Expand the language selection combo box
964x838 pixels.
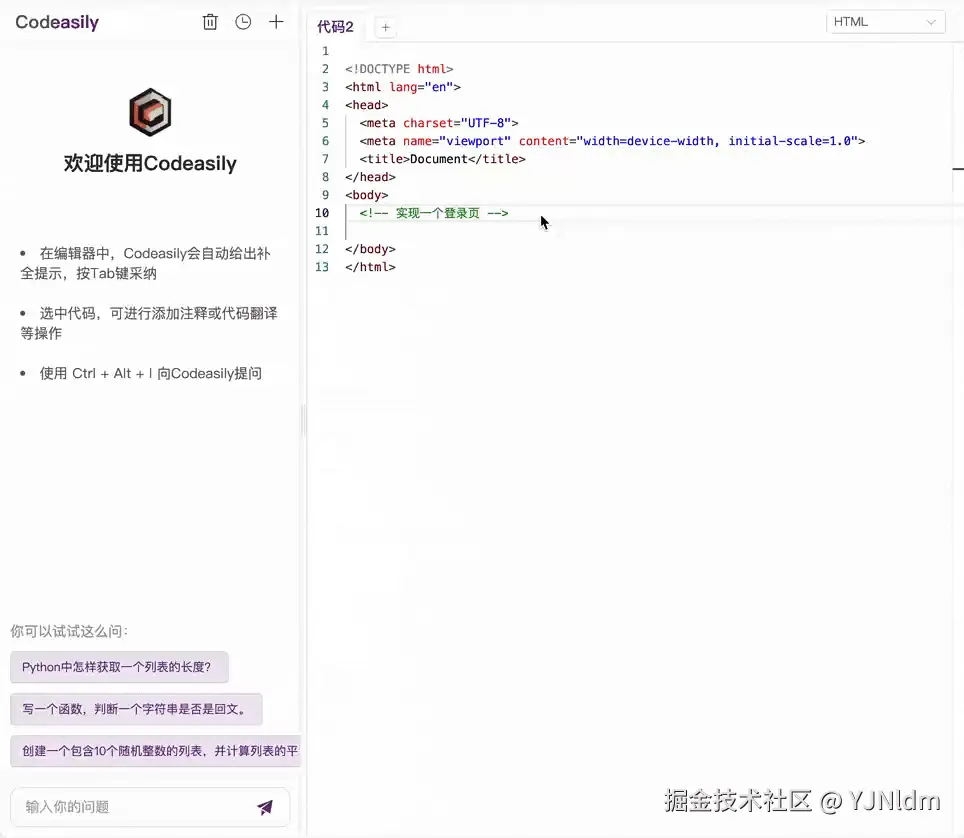point(885,21)
